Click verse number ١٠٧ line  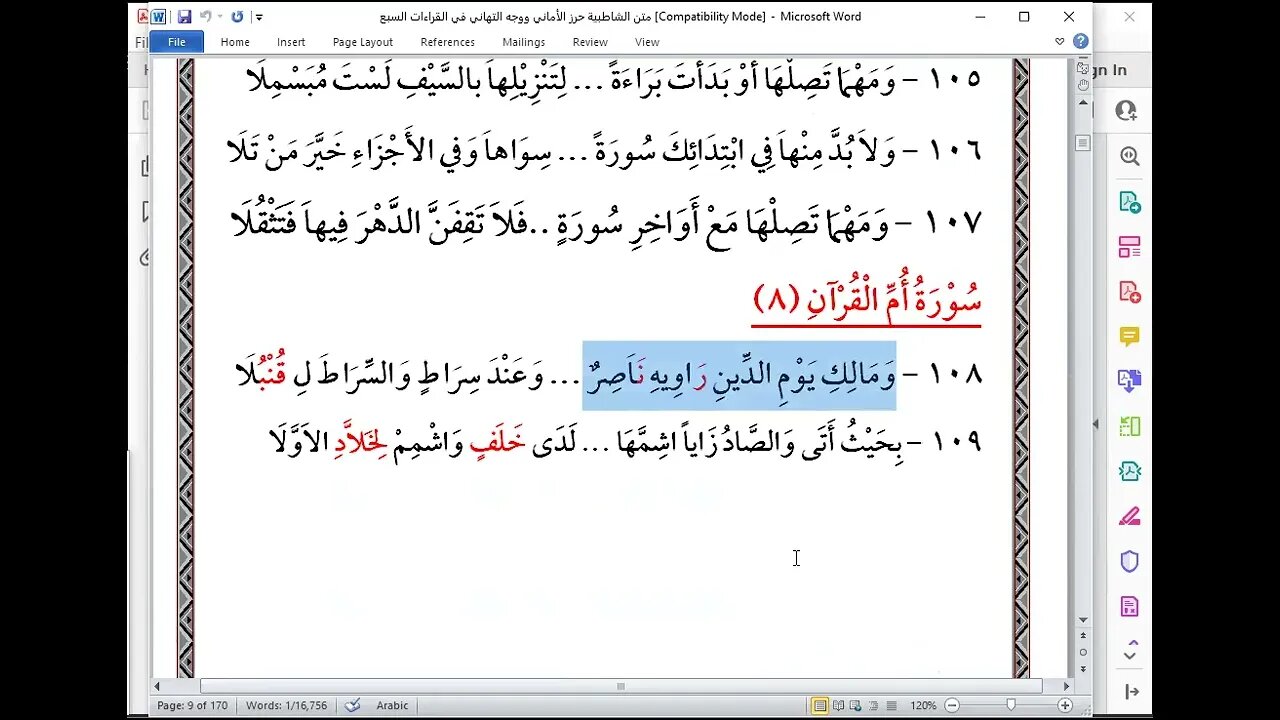click(x=606, y=222)
